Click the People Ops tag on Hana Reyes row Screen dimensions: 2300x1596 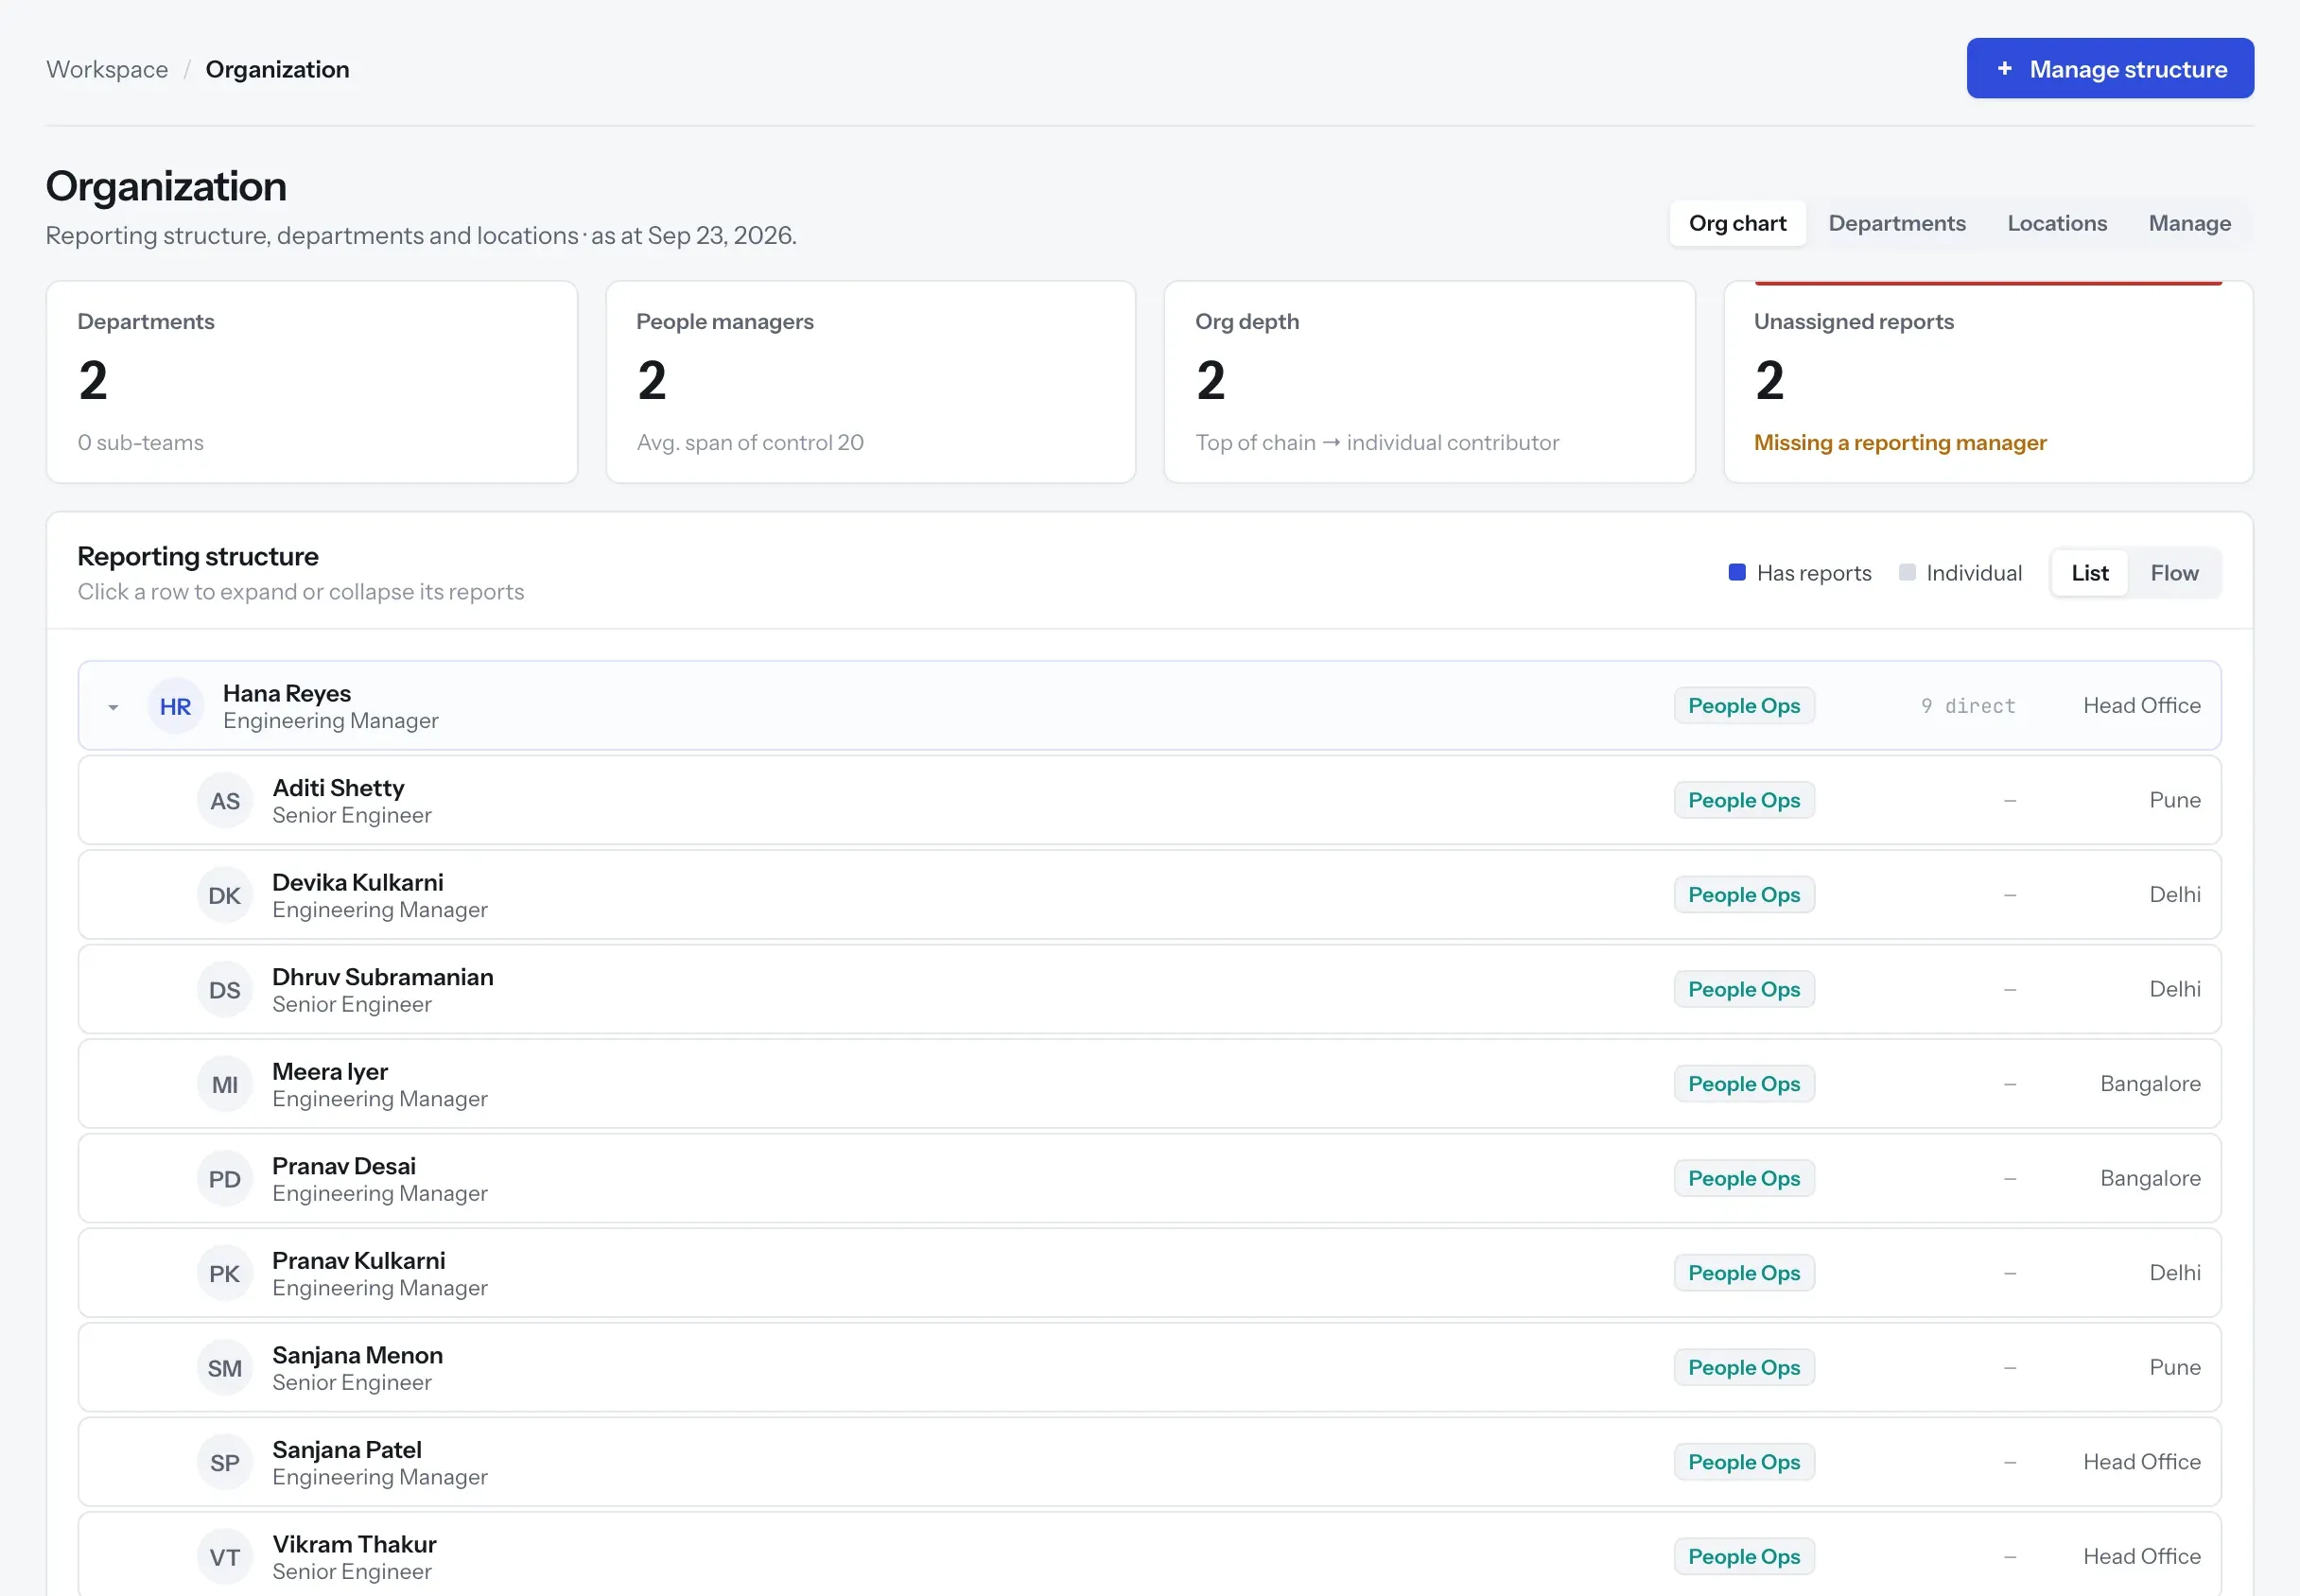(x=1744, y=706)
